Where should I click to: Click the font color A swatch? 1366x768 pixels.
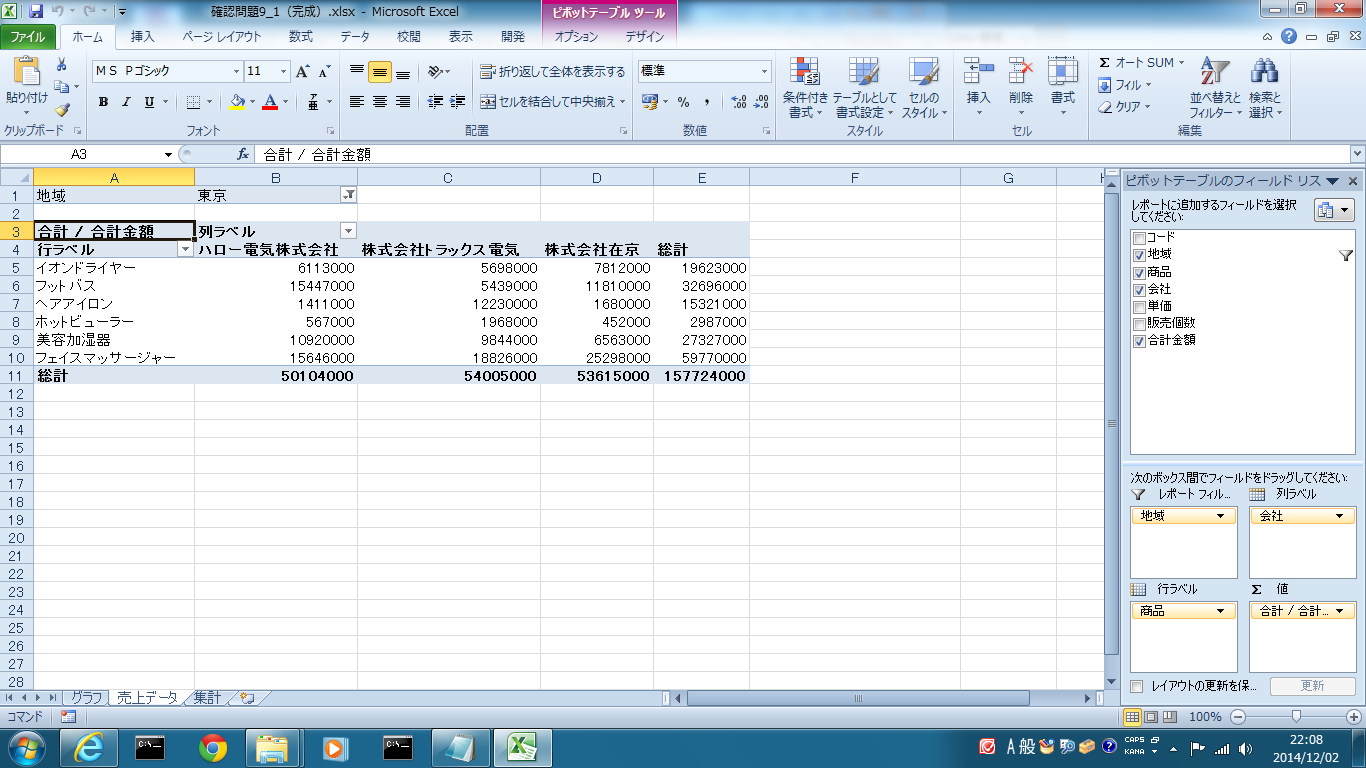(x=270, y=102)
